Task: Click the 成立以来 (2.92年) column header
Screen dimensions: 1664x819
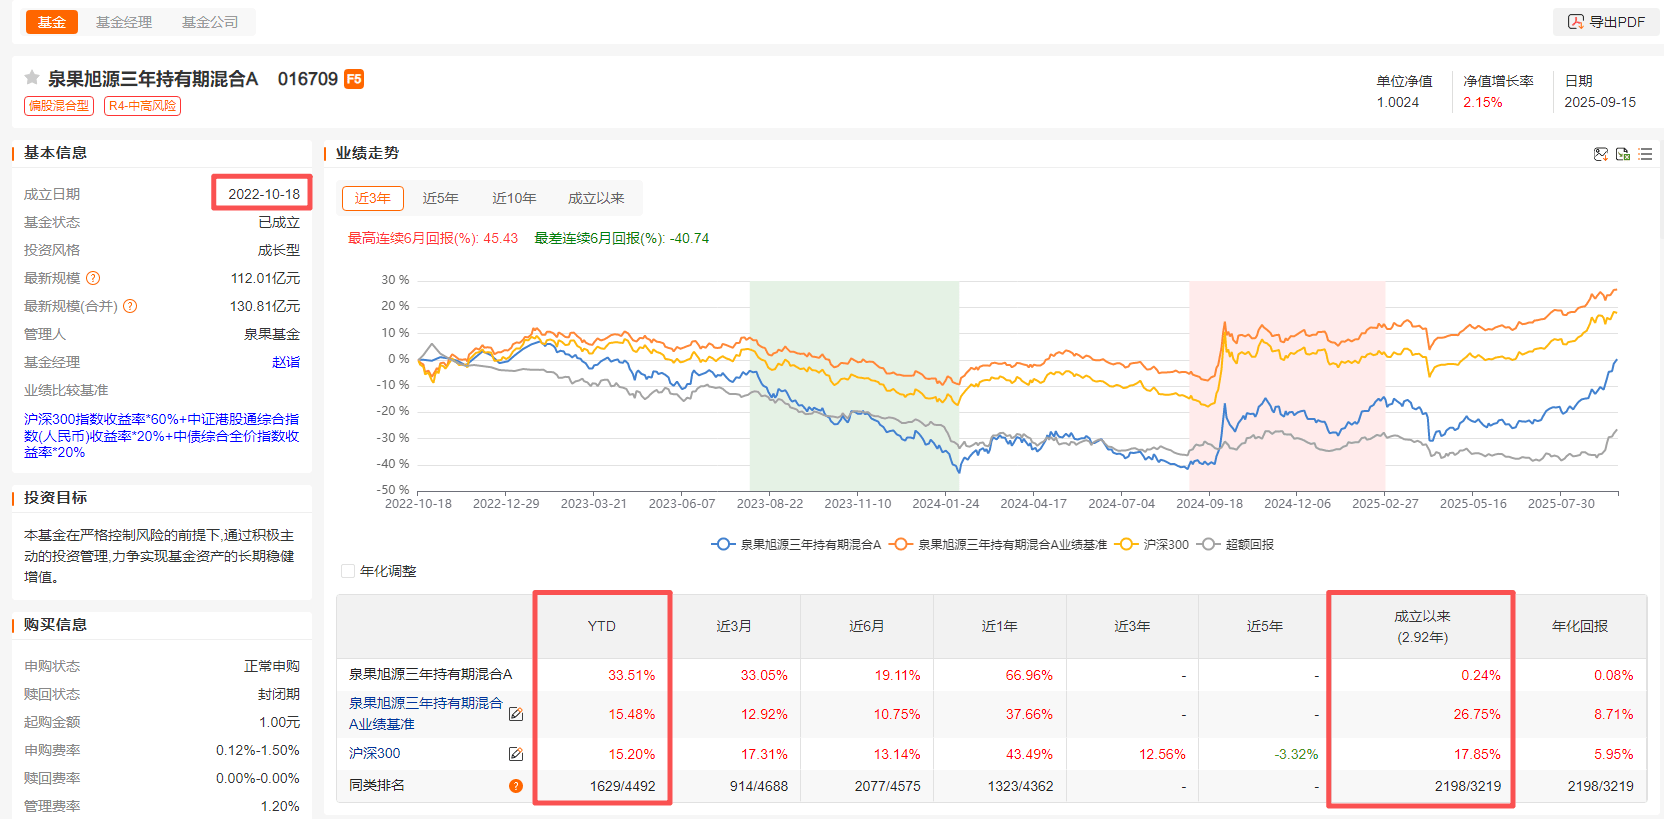Action: tap(1422, 627)
